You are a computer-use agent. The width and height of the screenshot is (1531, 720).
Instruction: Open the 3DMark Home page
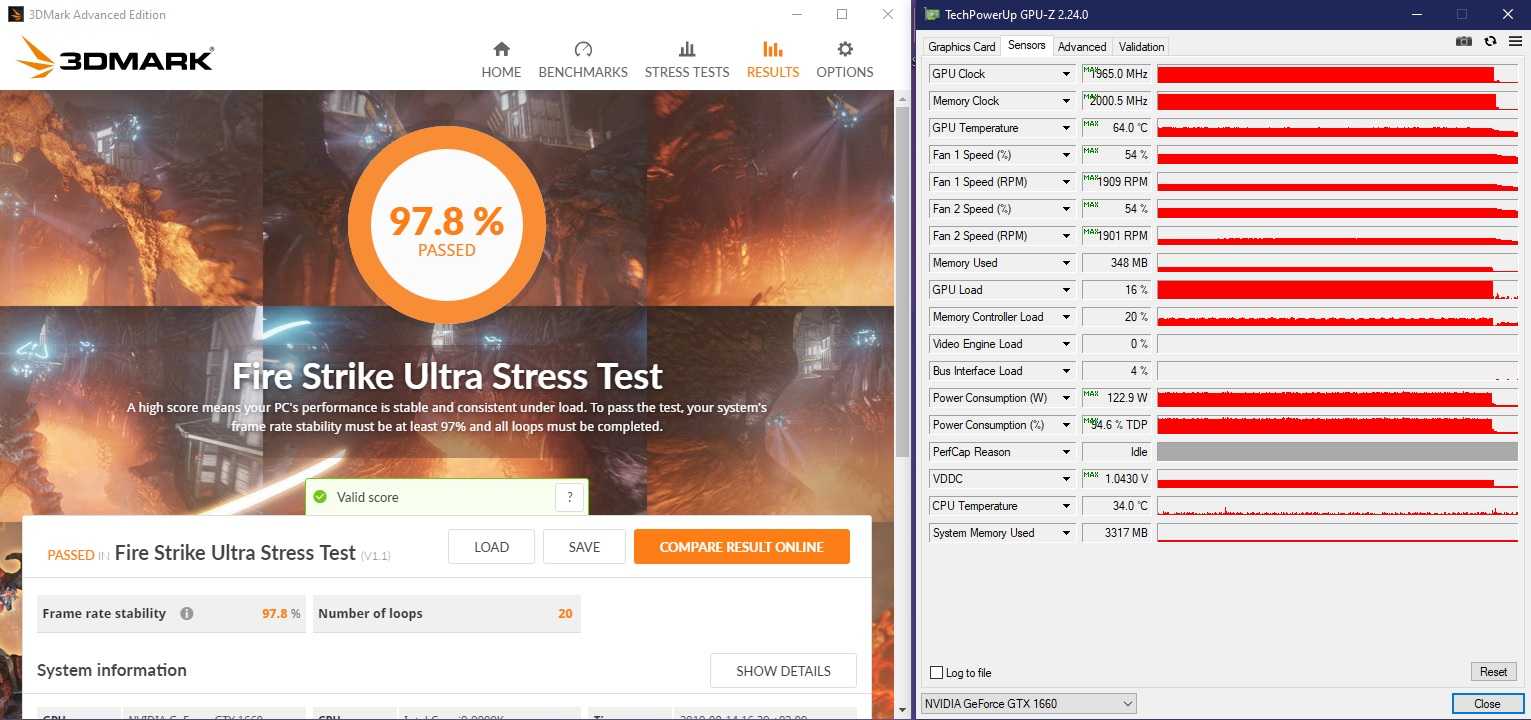[501, 60]
